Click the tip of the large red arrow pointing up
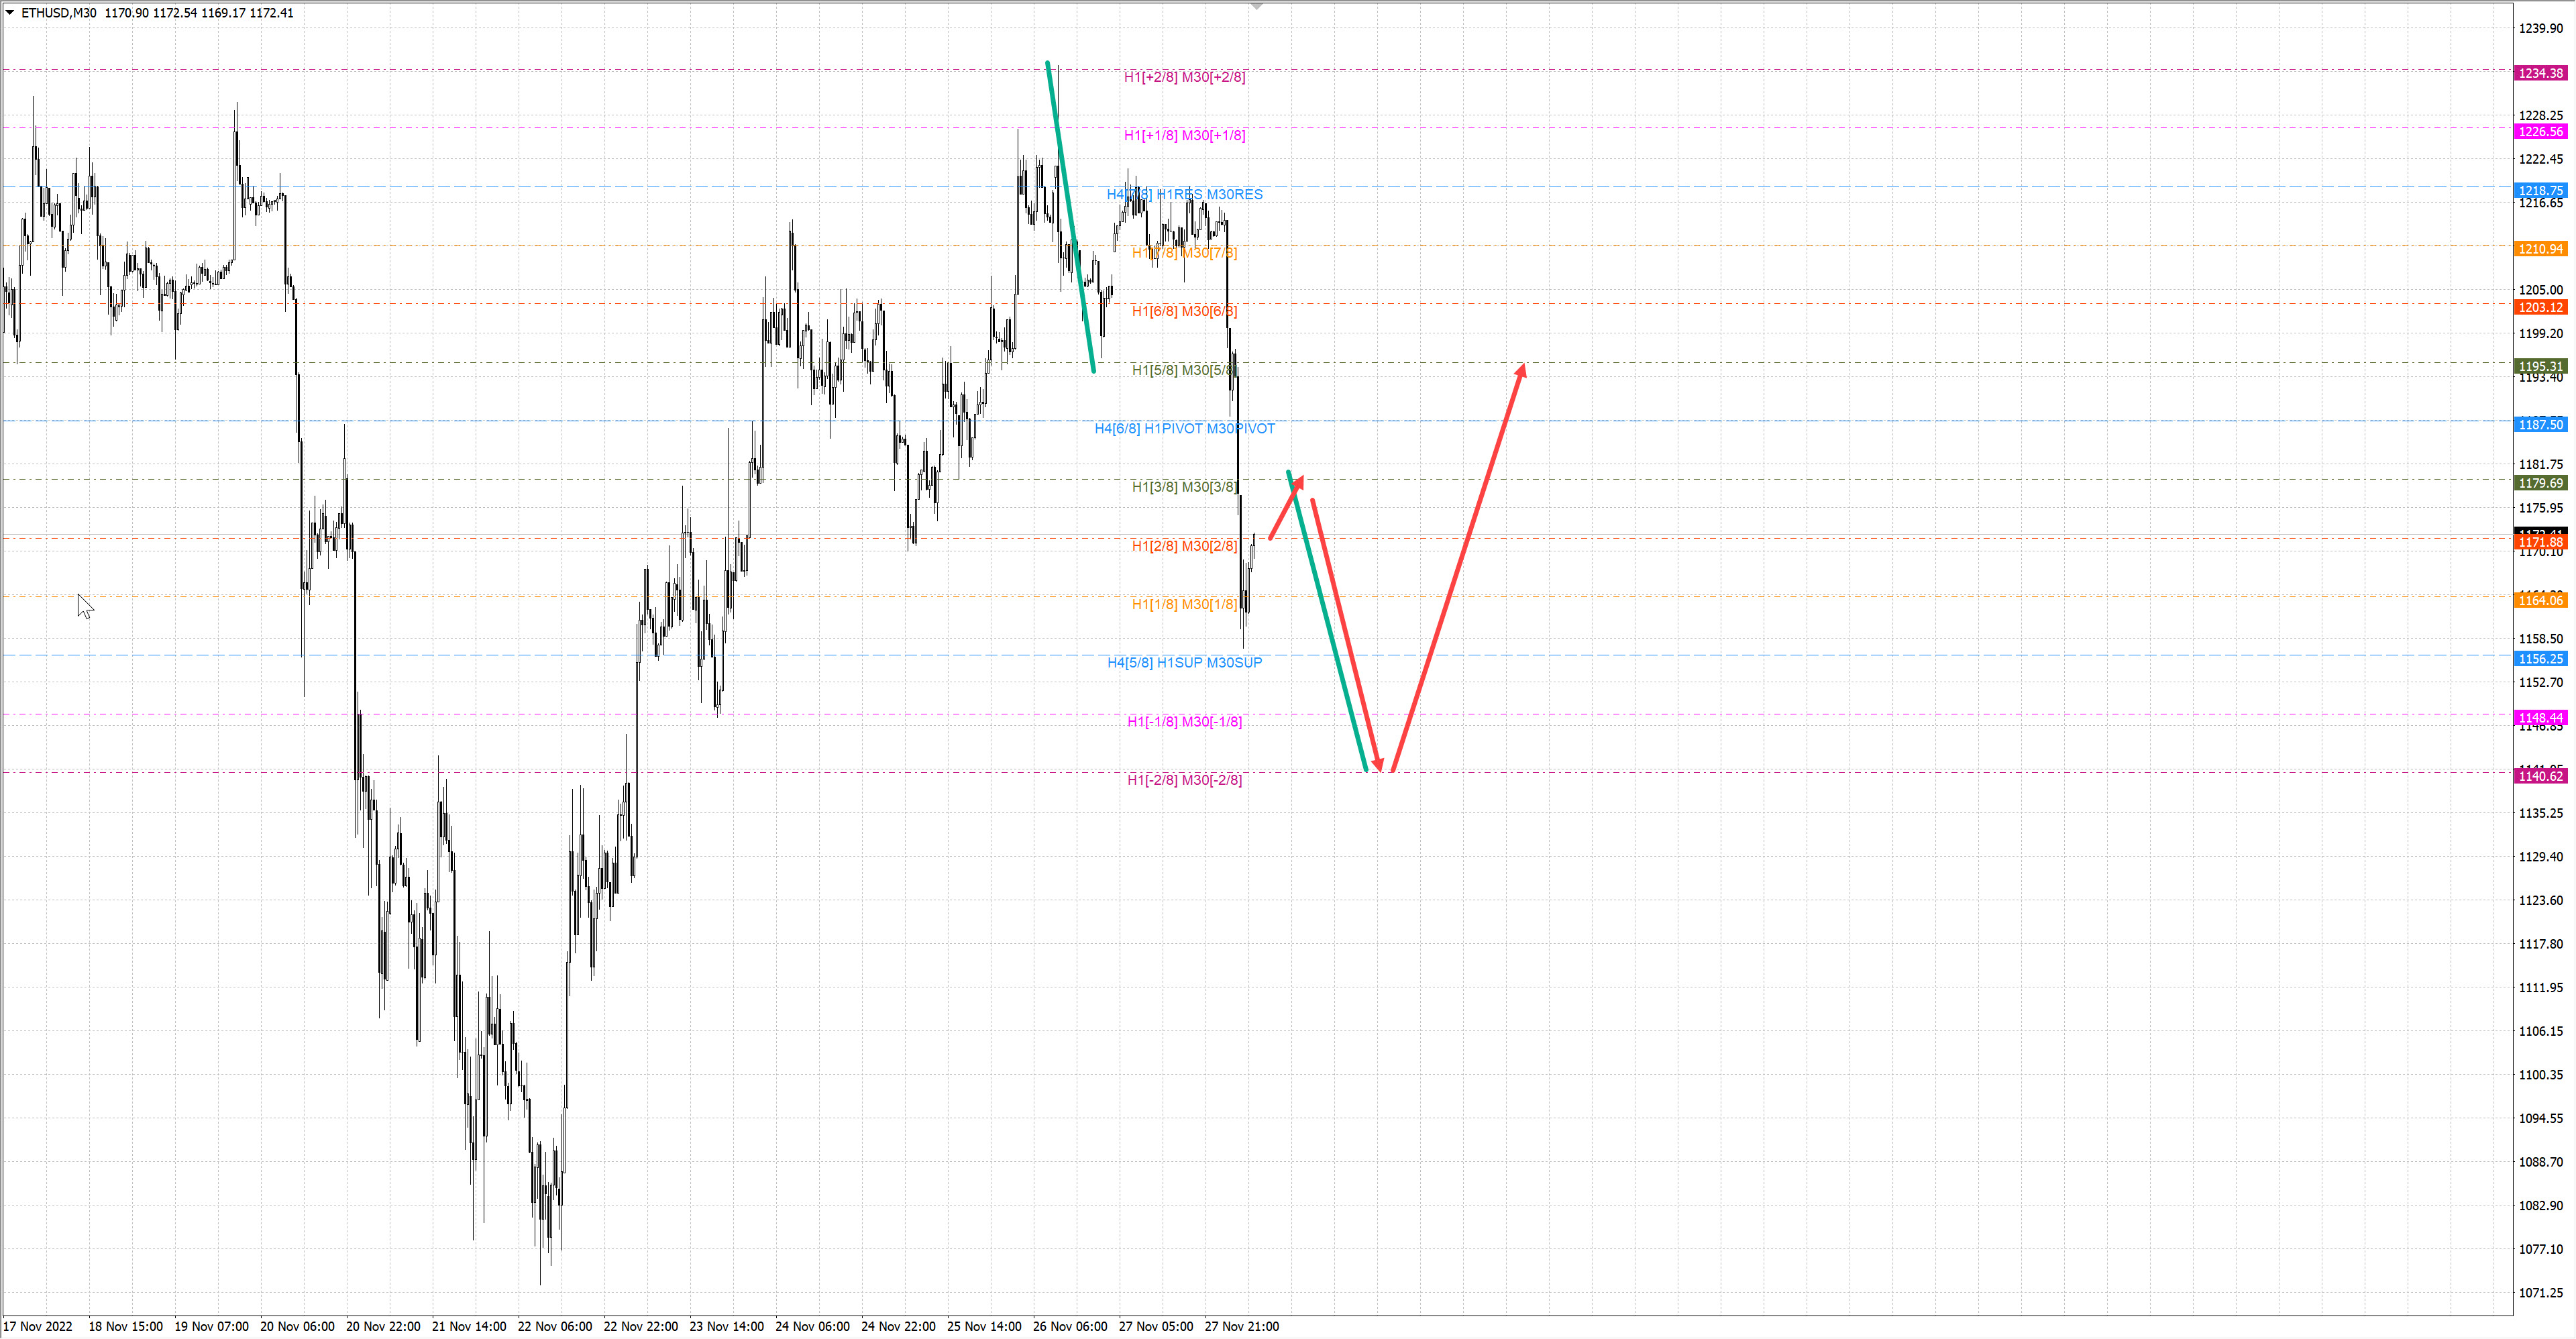Image resolution: width=2576 pixels, height=1339 pixels. click(x=1522, y=368)
